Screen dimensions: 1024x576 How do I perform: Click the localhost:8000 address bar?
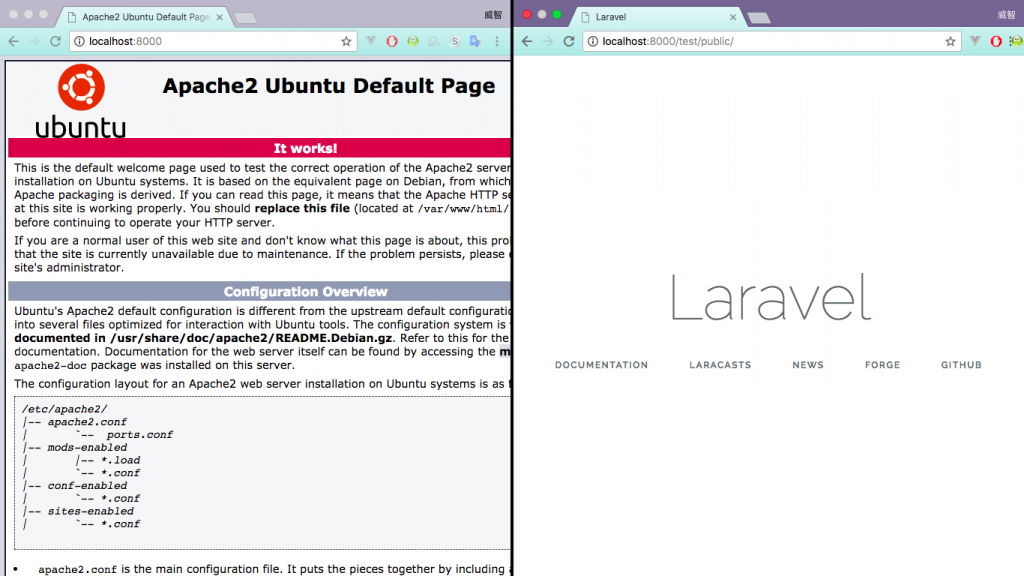pos(212,41)
